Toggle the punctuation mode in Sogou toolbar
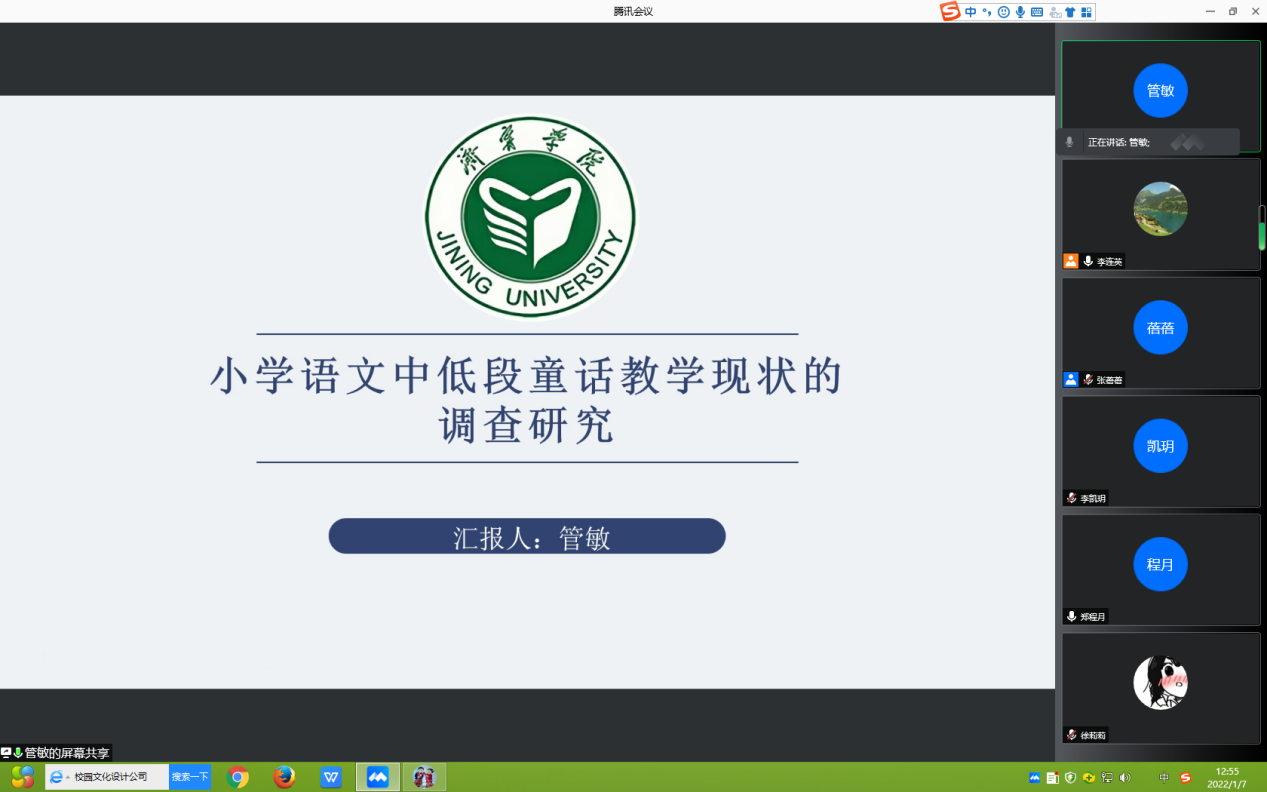Screen dimensions: 1267x792 click(987, 12)
